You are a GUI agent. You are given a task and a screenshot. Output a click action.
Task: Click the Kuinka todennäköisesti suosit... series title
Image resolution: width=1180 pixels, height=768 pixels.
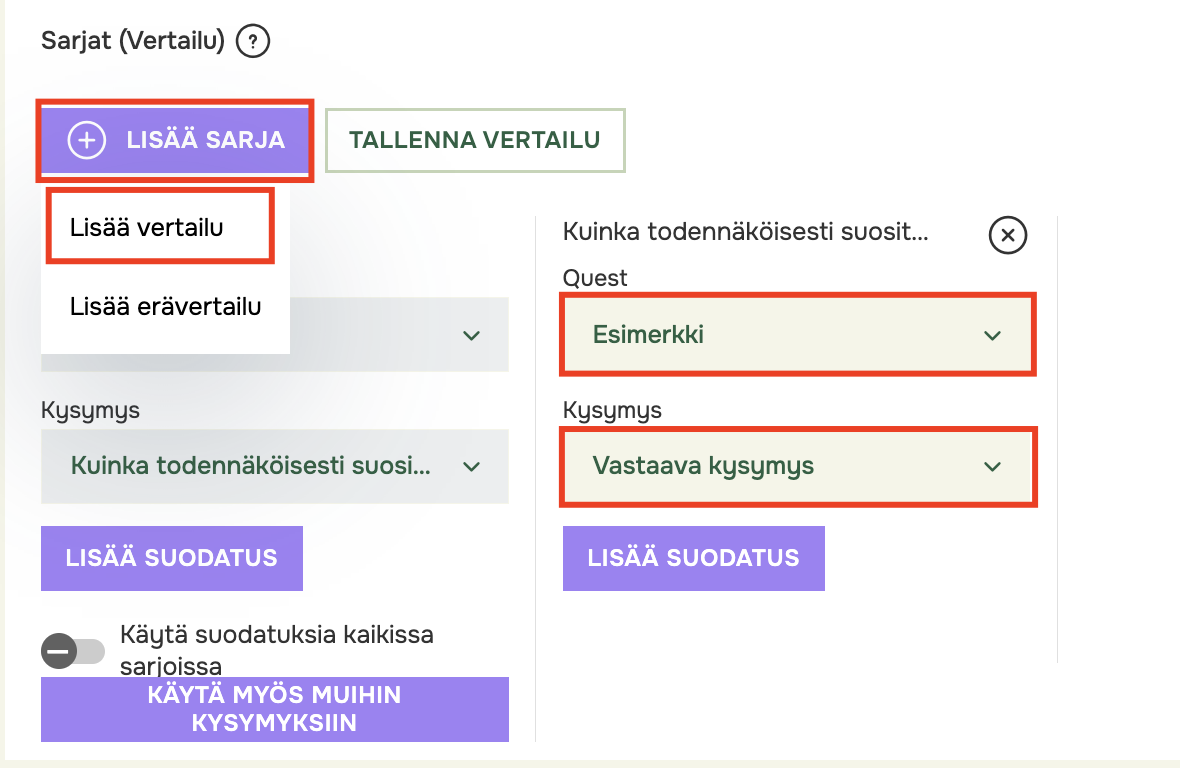coord(746,232)
